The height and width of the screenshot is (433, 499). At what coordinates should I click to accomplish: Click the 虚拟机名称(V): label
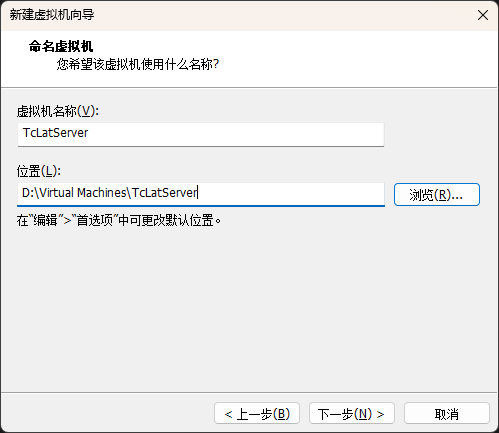point(58,111)
